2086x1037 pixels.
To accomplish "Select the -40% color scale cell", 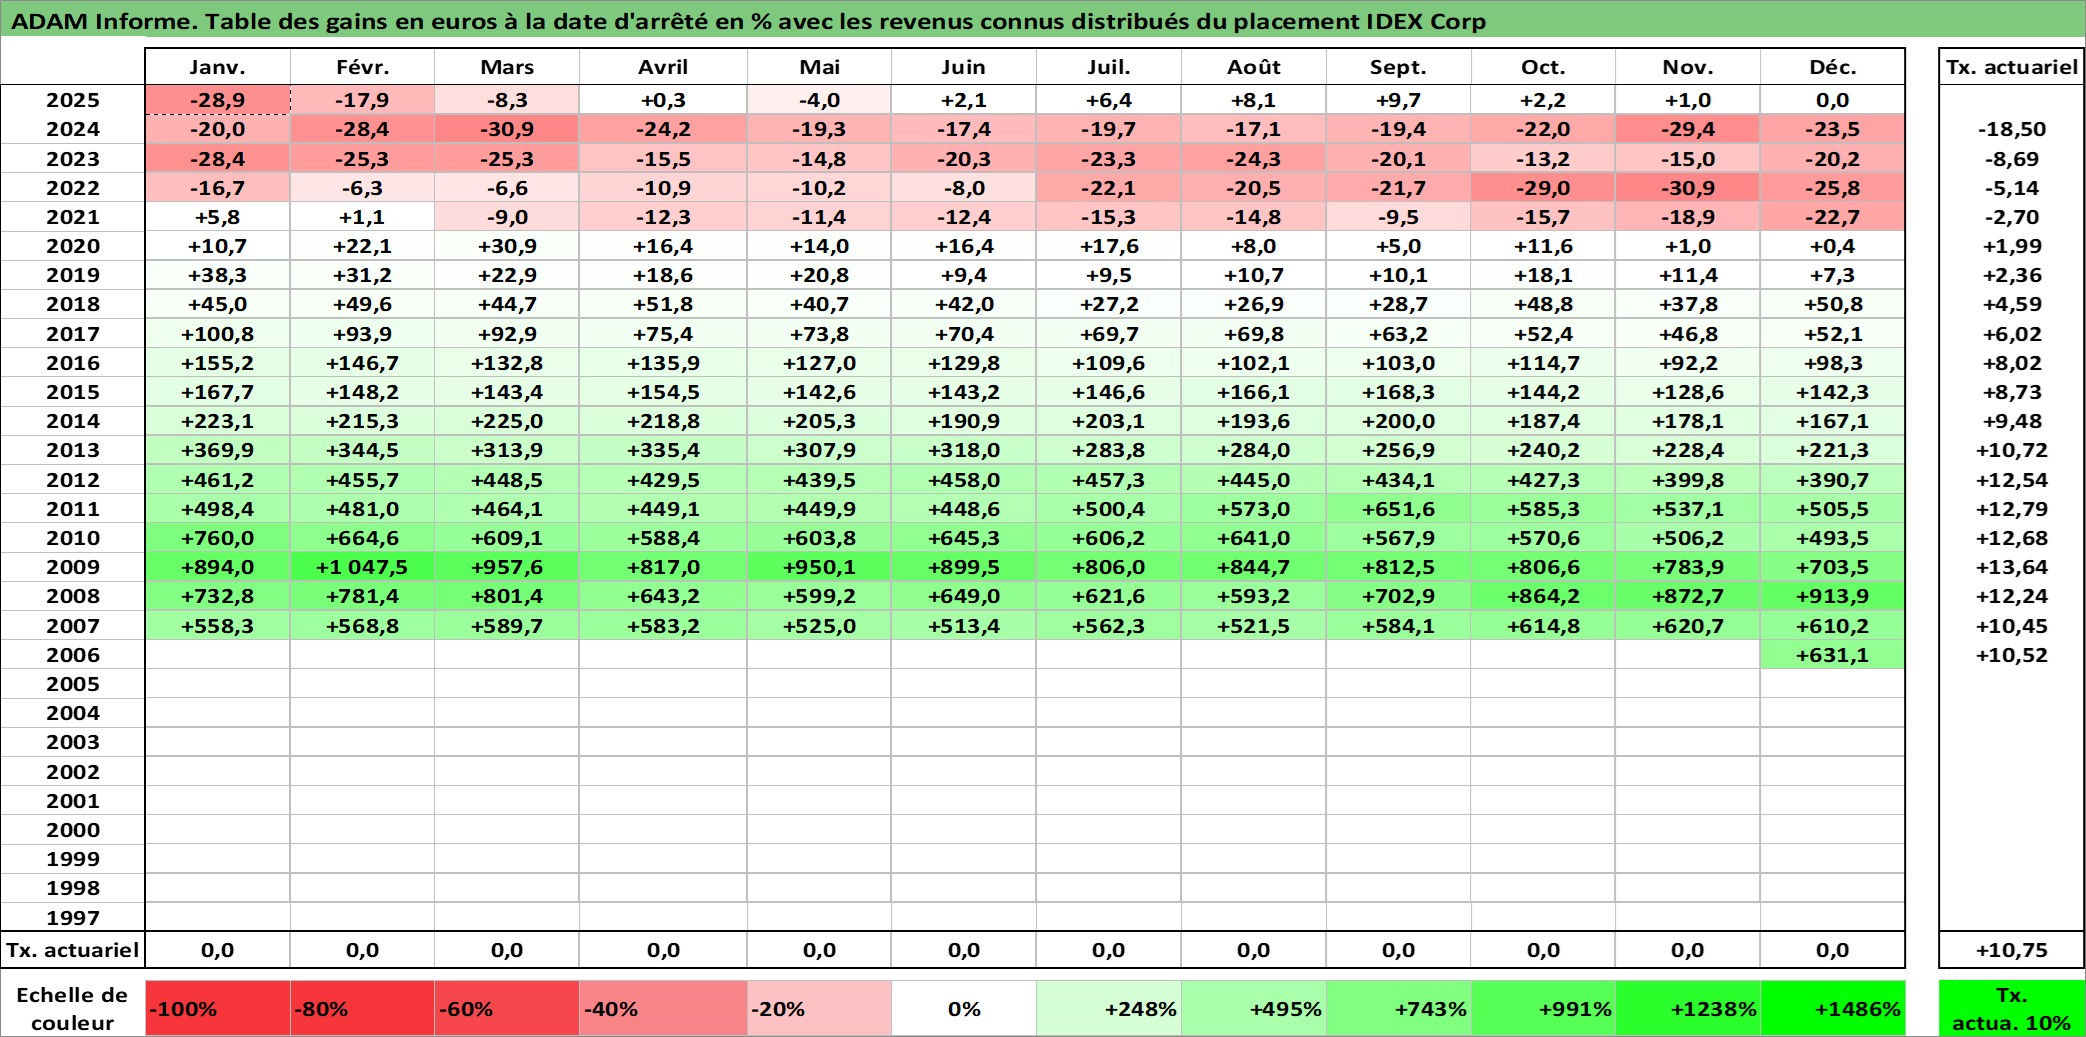I will coord(663,1008).
